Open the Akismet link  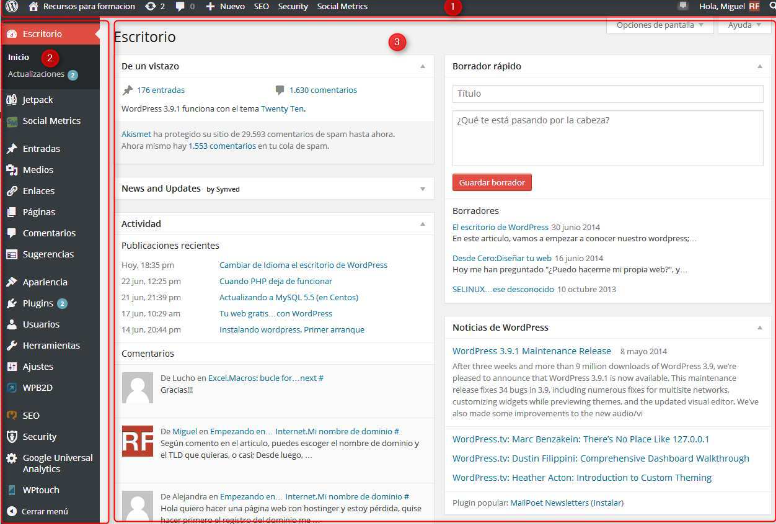pyautogui.click(x=136, y=134)
